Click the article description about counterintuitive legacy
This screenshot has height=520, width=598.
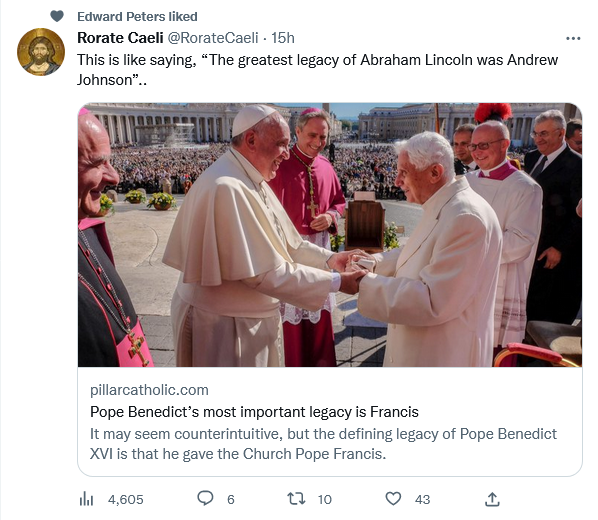pyautogui.click(x=323, y=444)
